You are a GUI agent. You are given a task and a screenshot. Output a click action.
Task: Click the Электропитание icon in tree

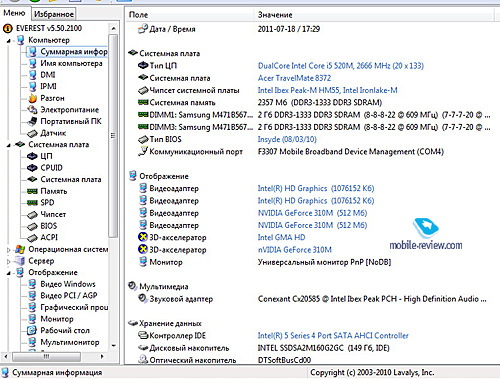32,110
